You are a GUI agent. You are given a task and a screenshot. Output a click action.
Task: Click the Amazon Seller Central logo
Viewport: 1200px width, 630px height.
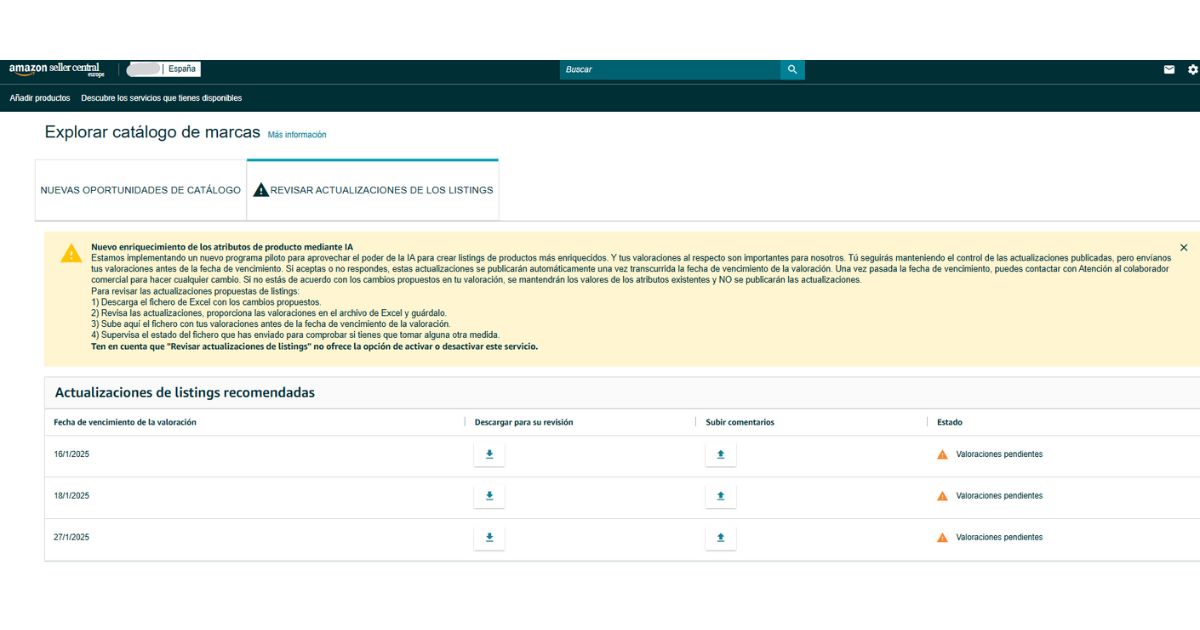click(56, 70)
